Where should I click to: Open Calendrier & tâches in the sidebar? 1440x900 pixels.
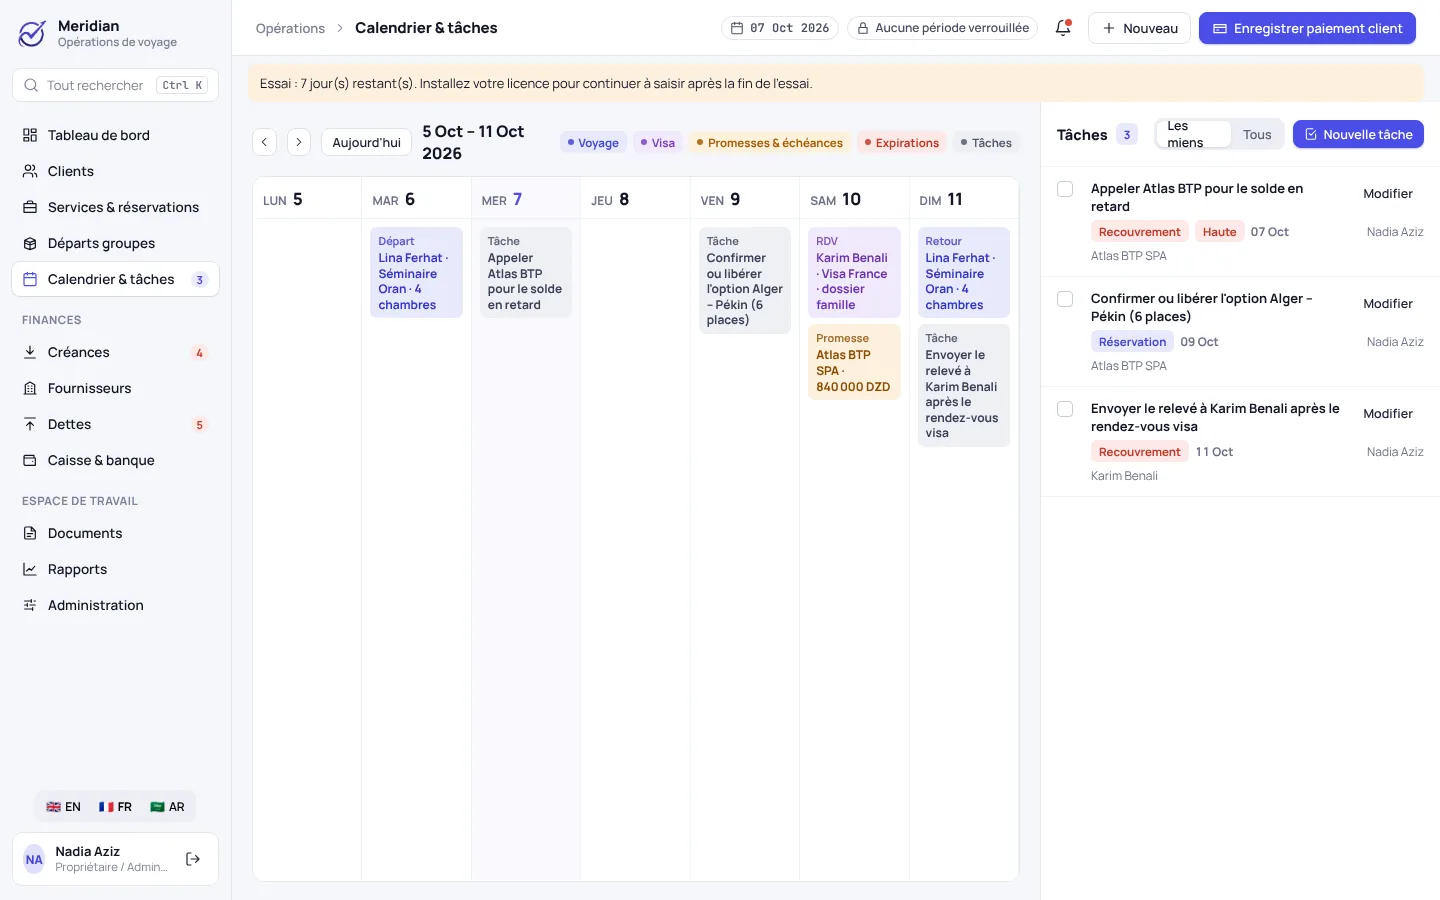[x=115, y=279]
